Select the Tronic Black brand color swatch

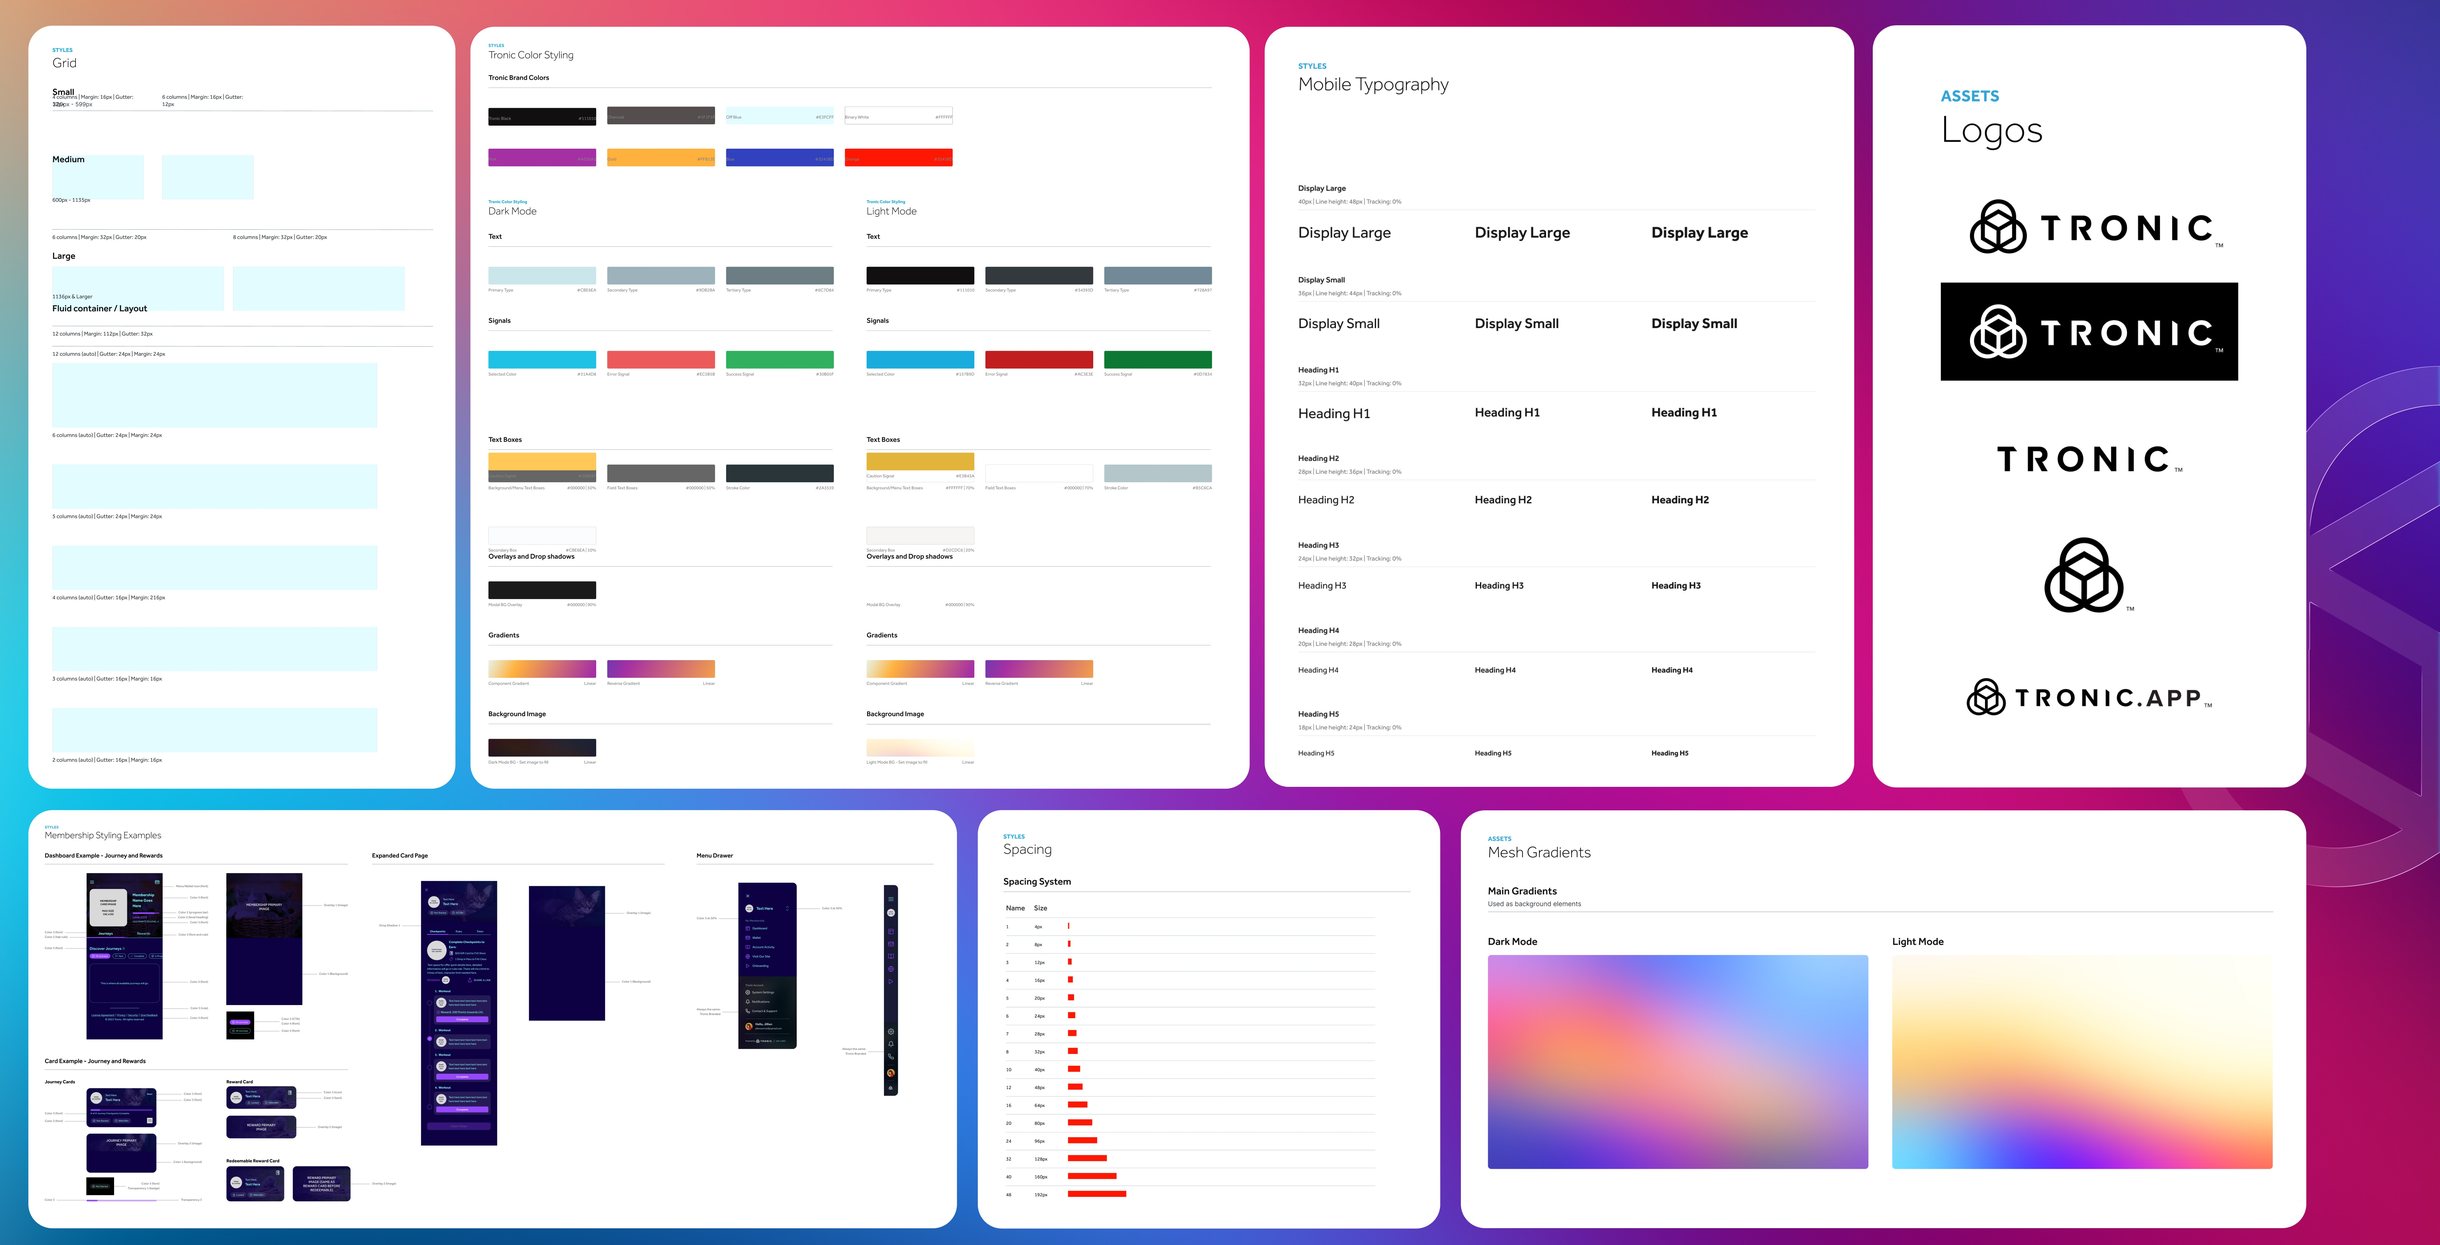pos(542,116)
